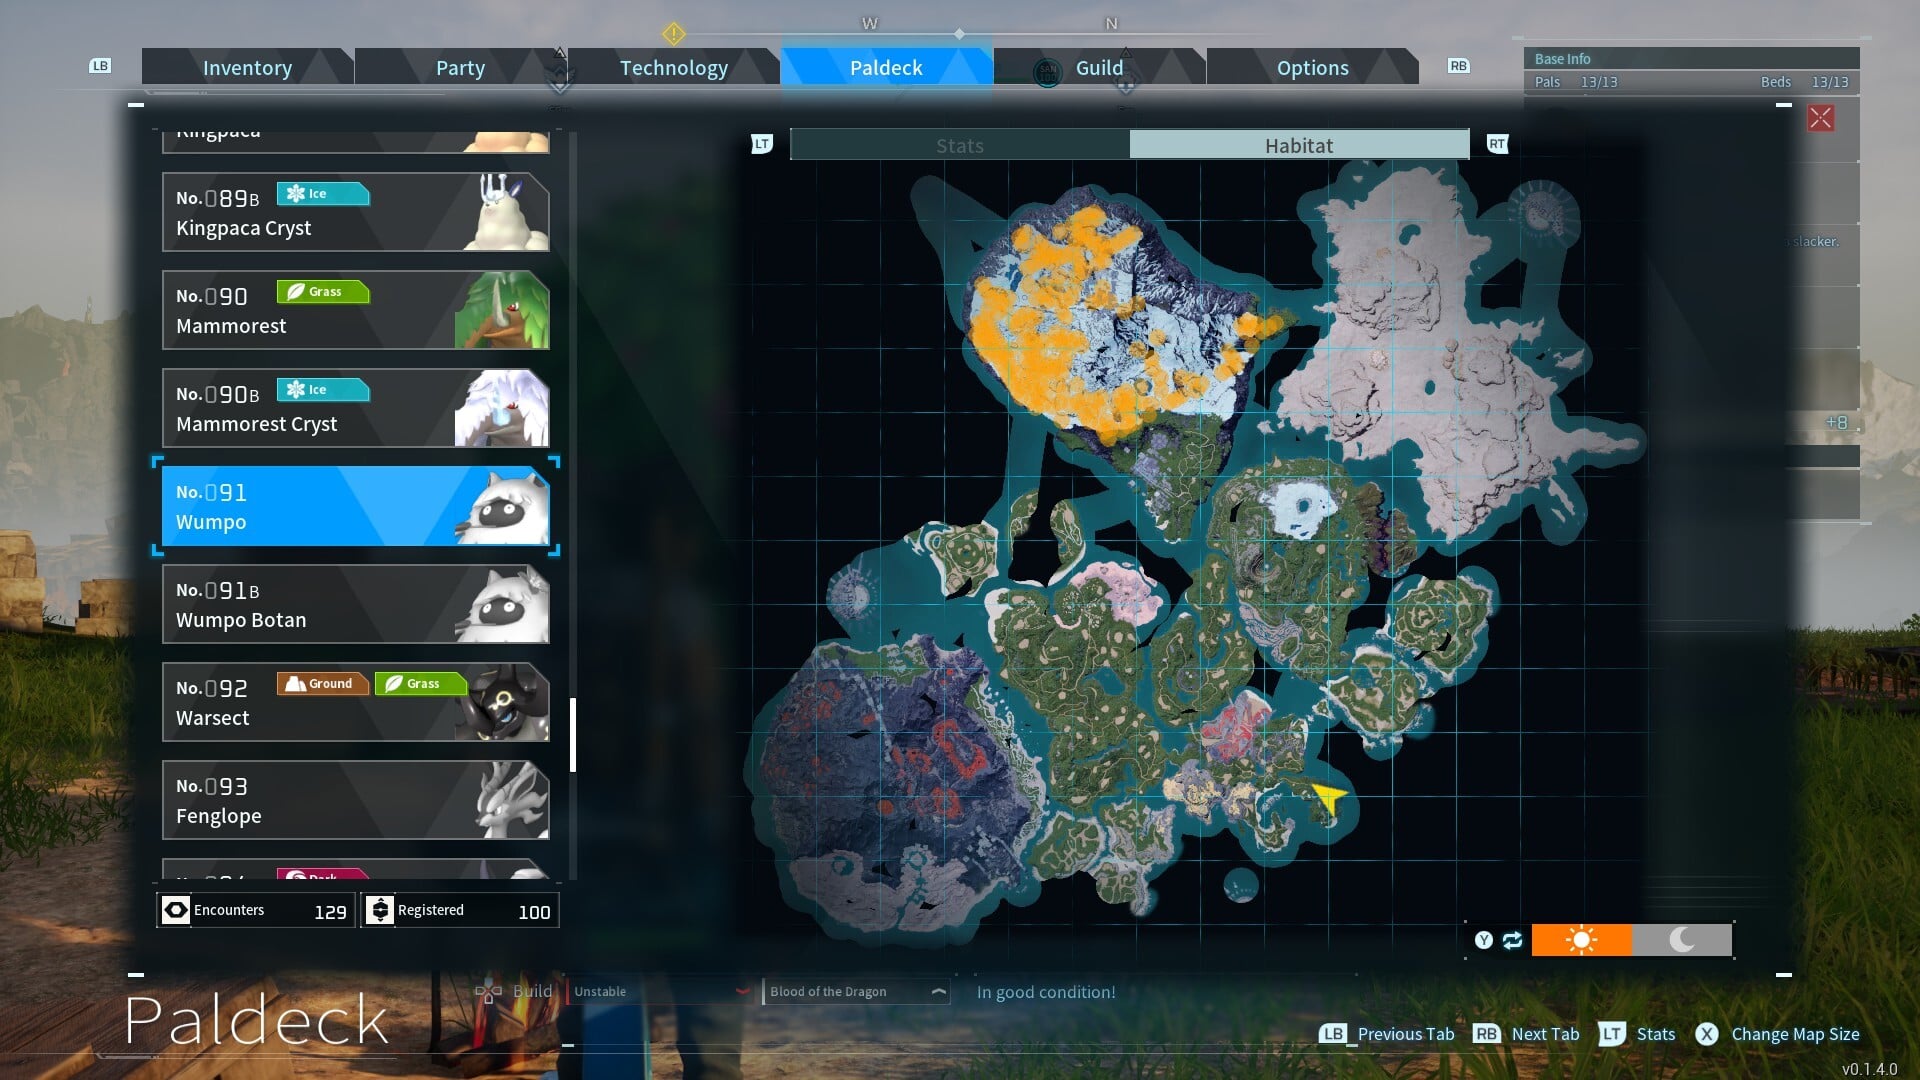
Task: Go to the Technology tab
Action: coord(673,68)
